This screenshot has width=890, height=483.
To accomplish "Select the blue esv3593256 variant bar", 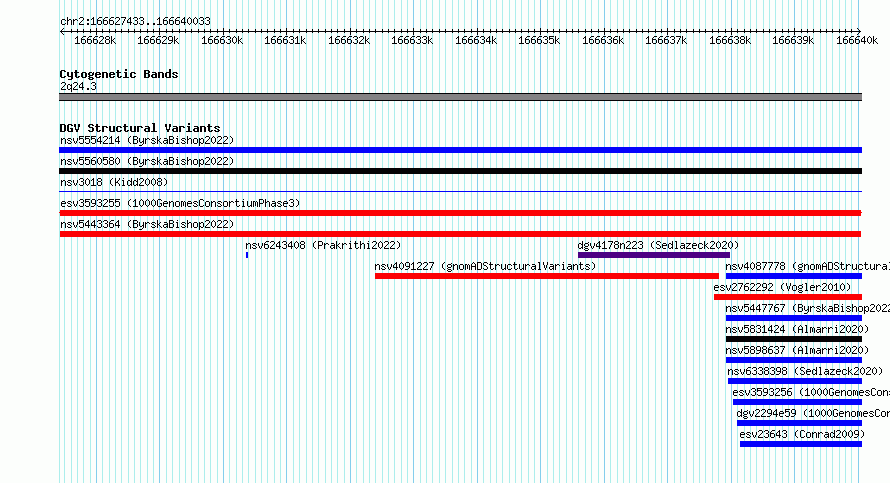I will pos(797,402).
